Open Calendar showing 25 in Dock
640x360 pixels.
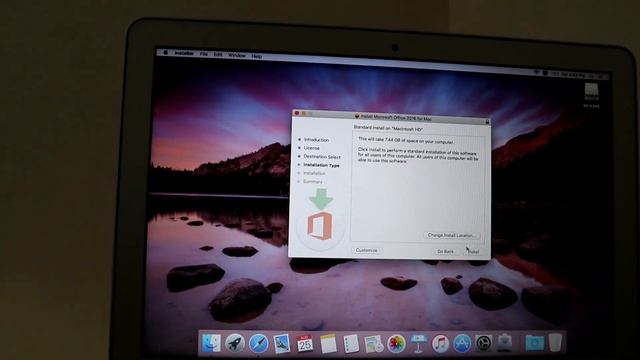click(304, 344)
